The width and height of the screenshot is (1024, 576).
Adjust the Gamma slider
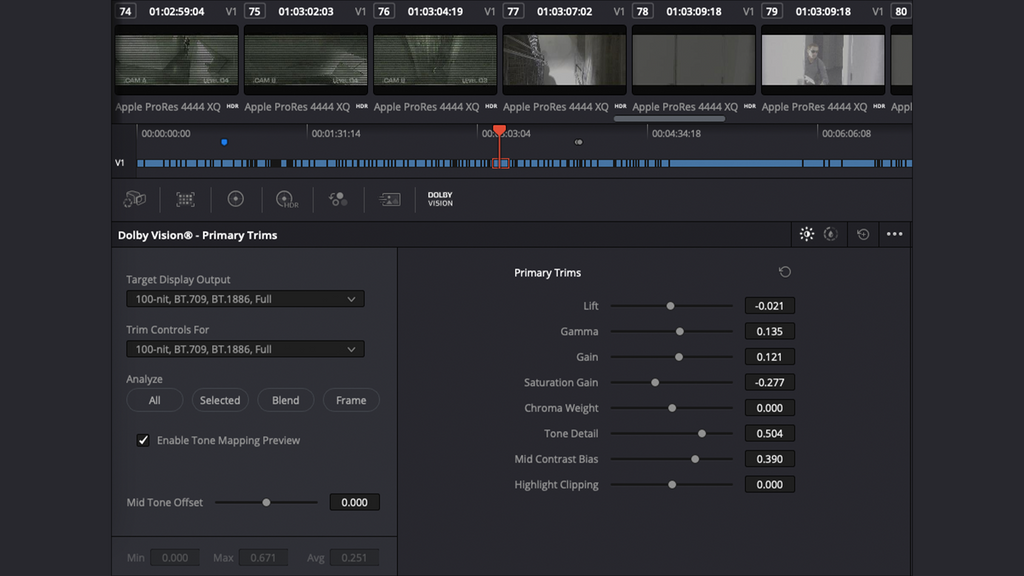[680, 331]
